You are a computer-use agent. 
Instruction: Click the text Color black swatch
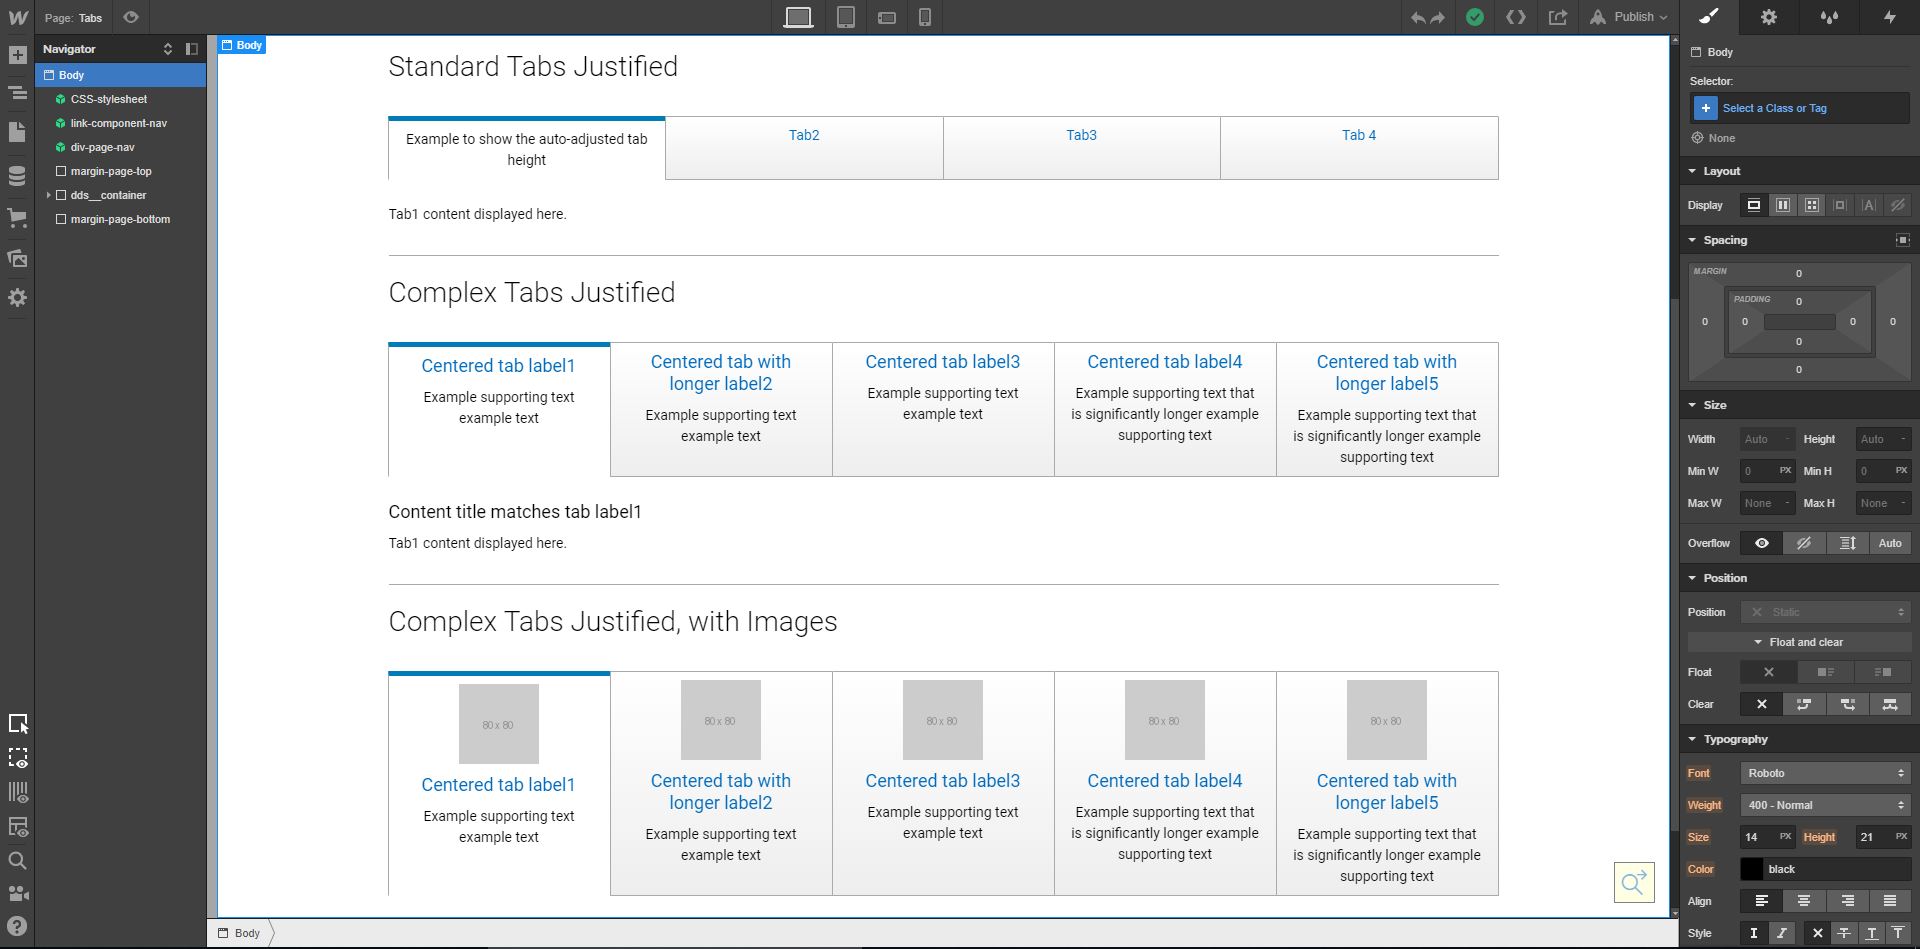tap(1752, 869)
